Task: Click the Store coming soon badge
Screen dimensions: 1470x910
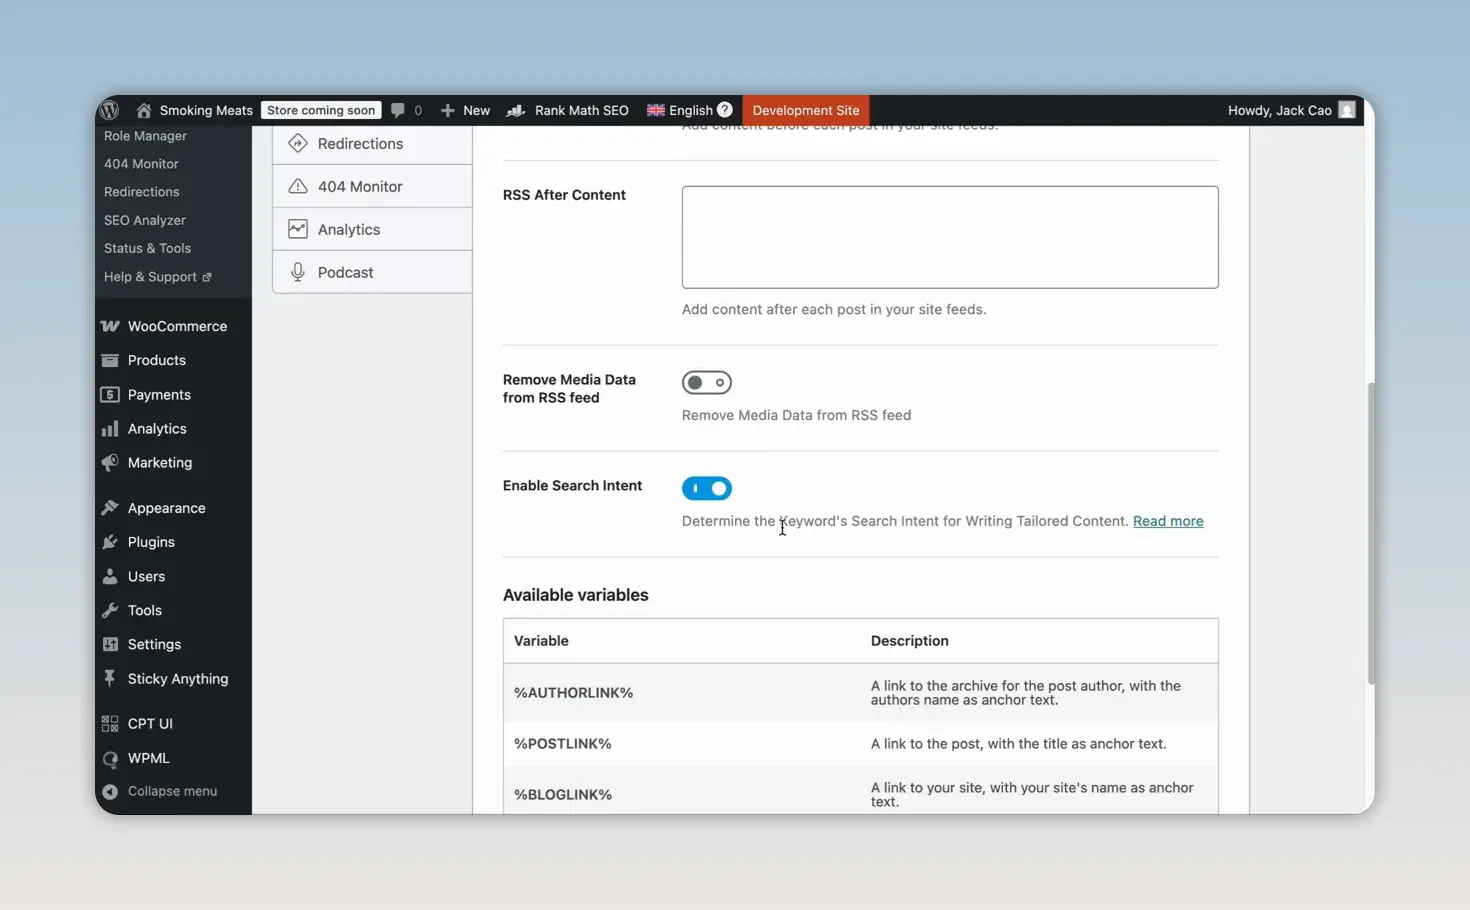Action: (321, 110)
